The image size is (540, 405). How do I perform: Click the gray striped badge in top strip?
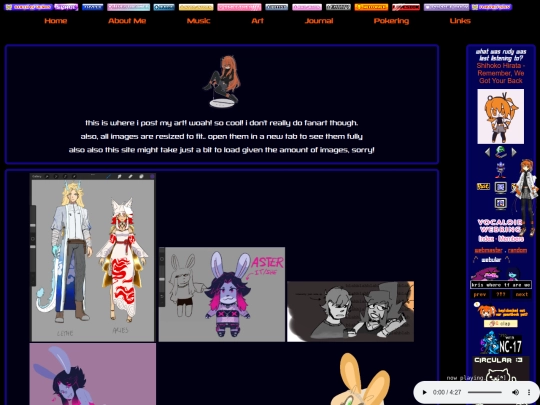coord(338,7)
